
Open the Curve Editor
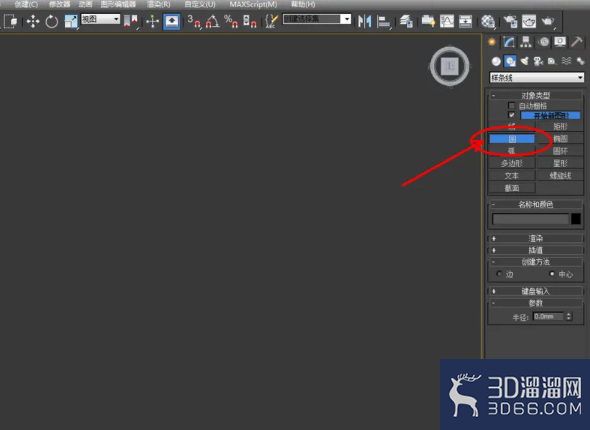coord(447,21)
